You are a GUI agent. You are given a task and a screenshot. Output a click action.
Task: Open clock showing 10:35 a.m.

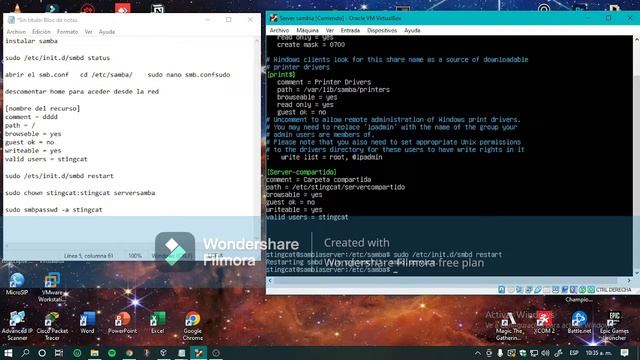click(x=599, y=353)
